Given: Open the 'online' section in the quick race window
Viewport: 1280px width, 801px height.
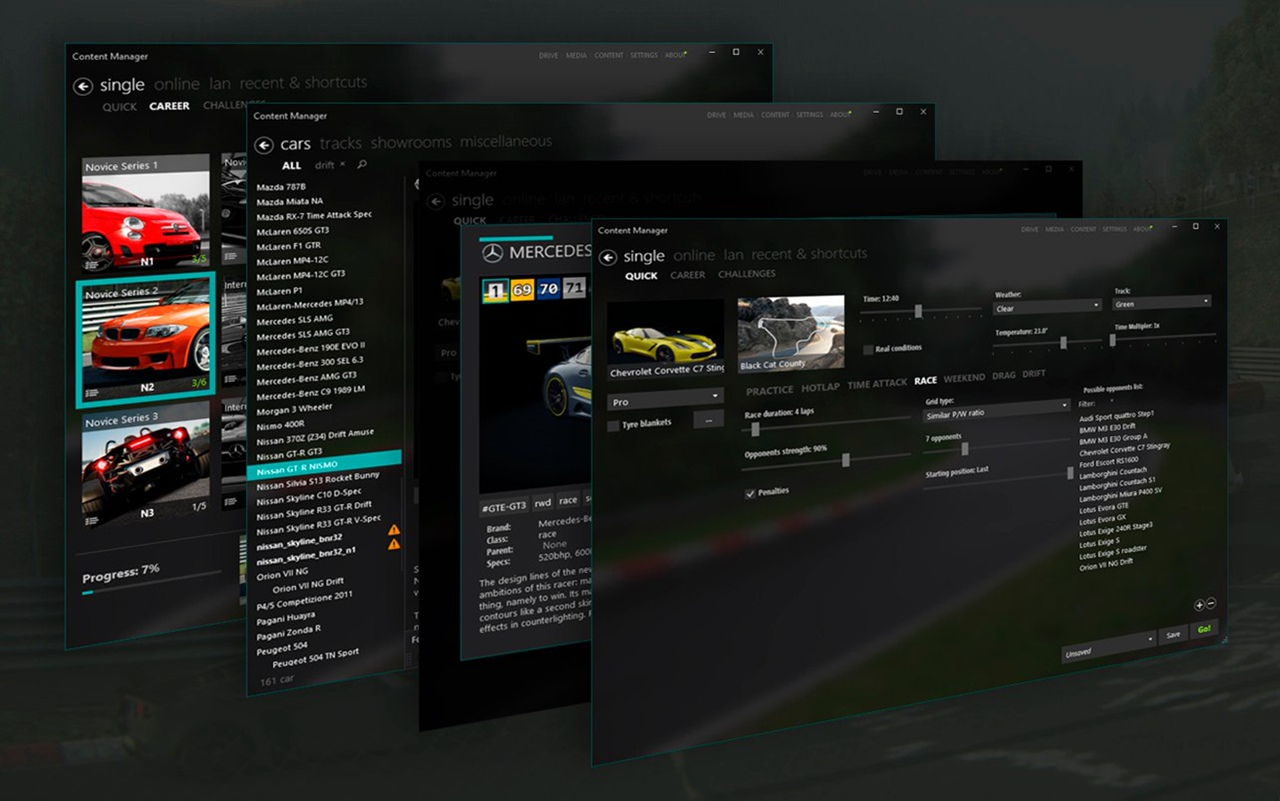Looking at the screenshot, I should click(694, 256).
